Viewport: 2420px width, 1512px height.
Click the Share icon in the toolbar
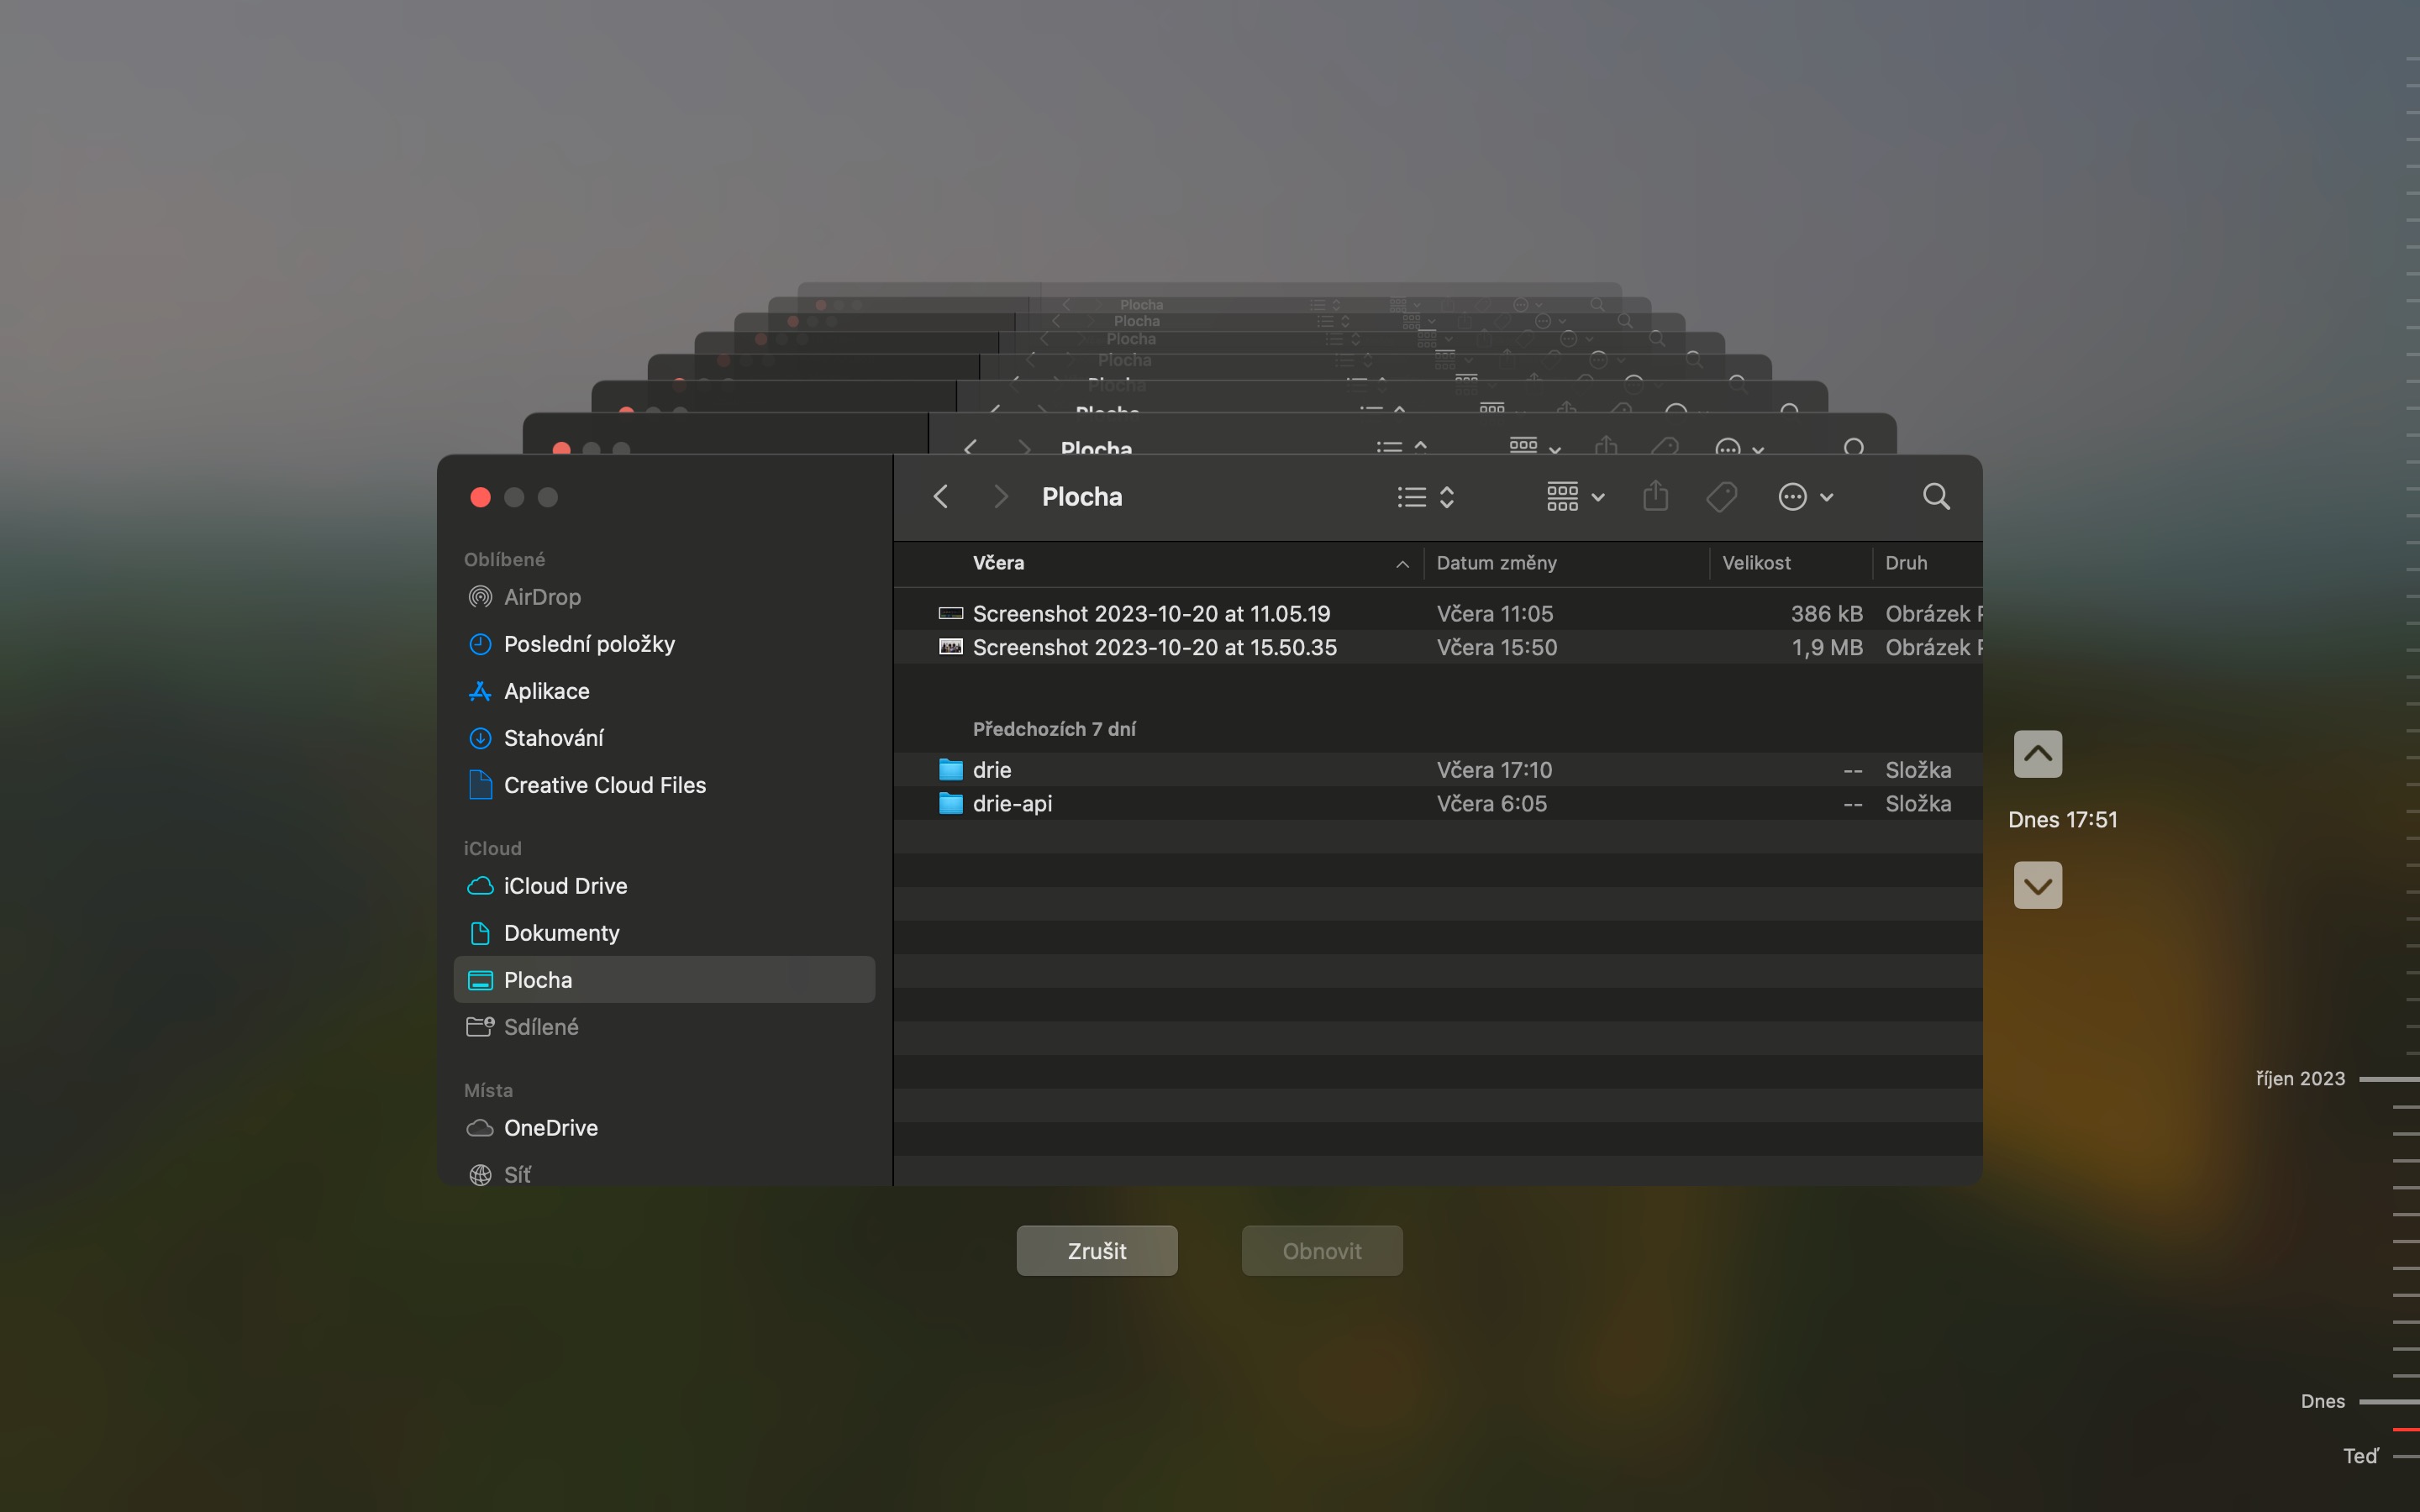click(x=1655, y=496)
